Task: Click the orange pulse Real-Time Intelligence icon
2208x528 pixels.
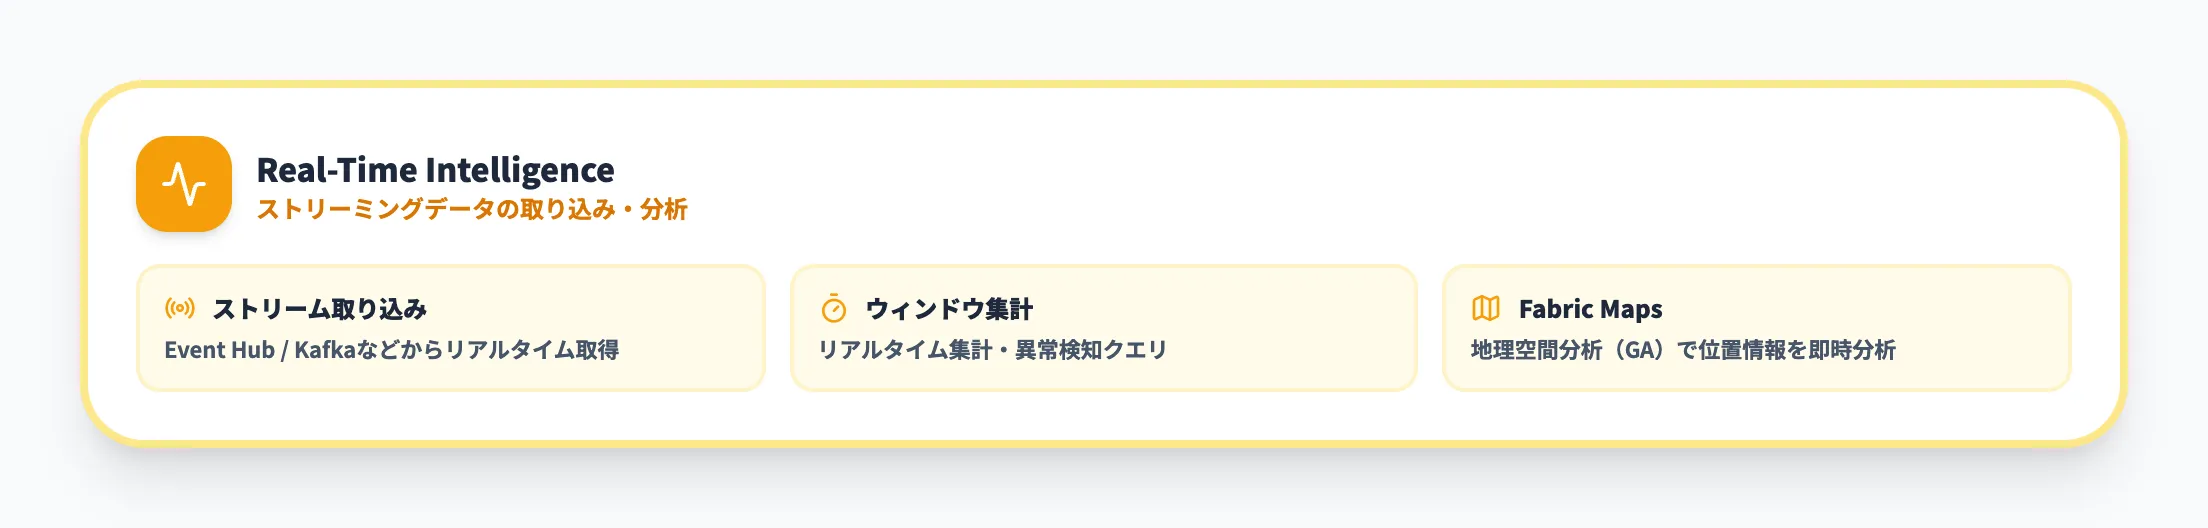Action: [184, 184]
